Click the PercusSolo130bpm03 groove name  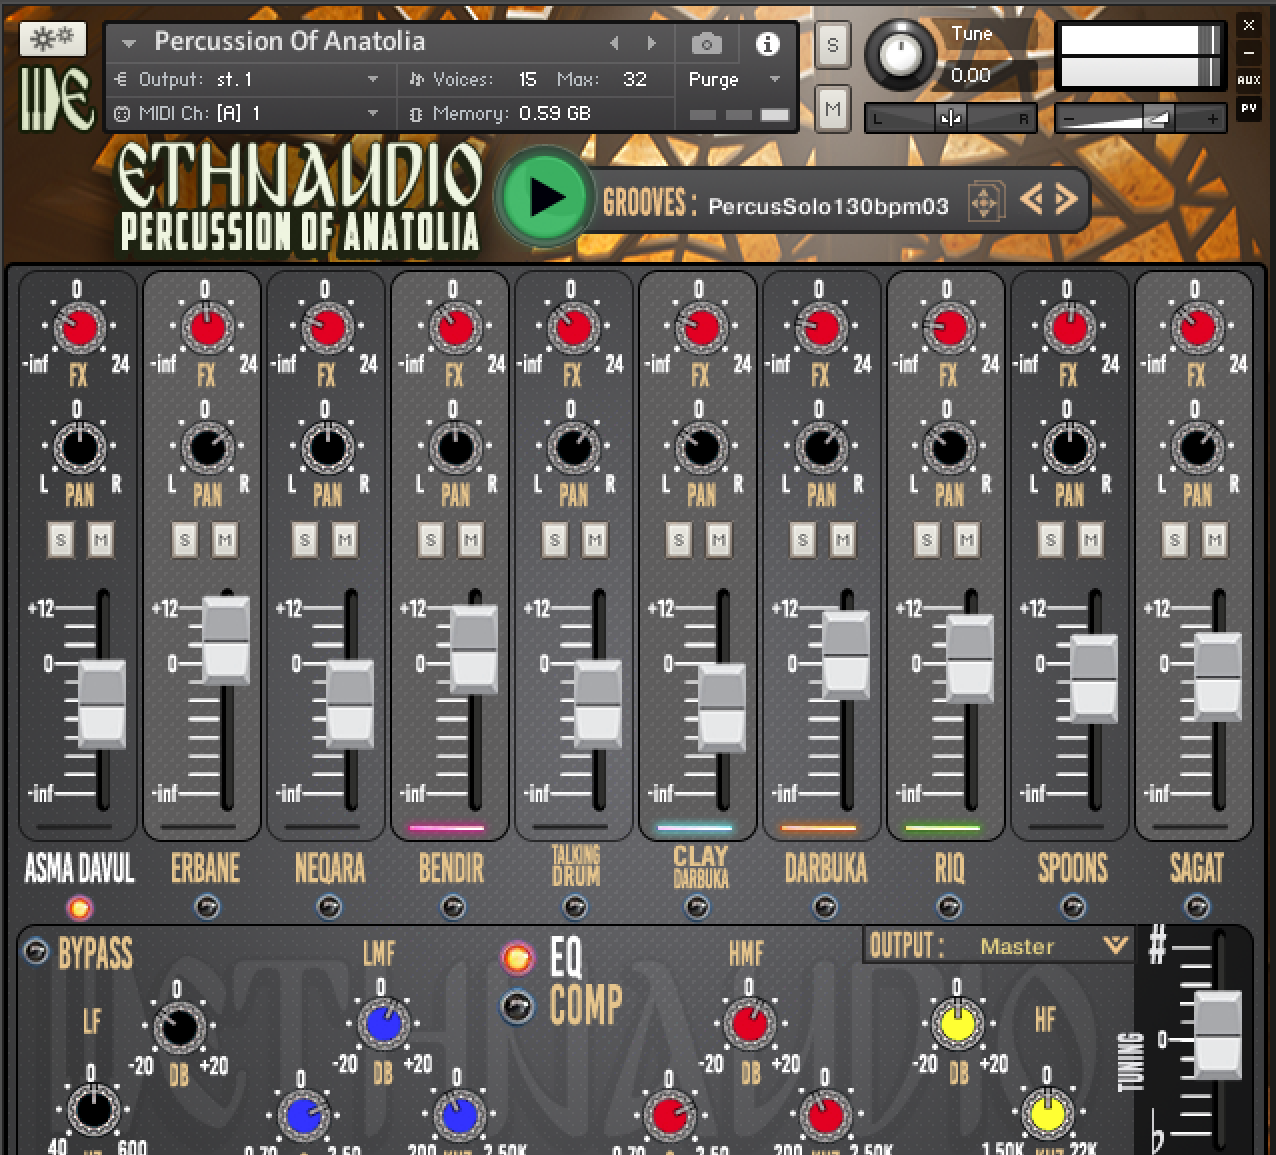click(828, 206)
